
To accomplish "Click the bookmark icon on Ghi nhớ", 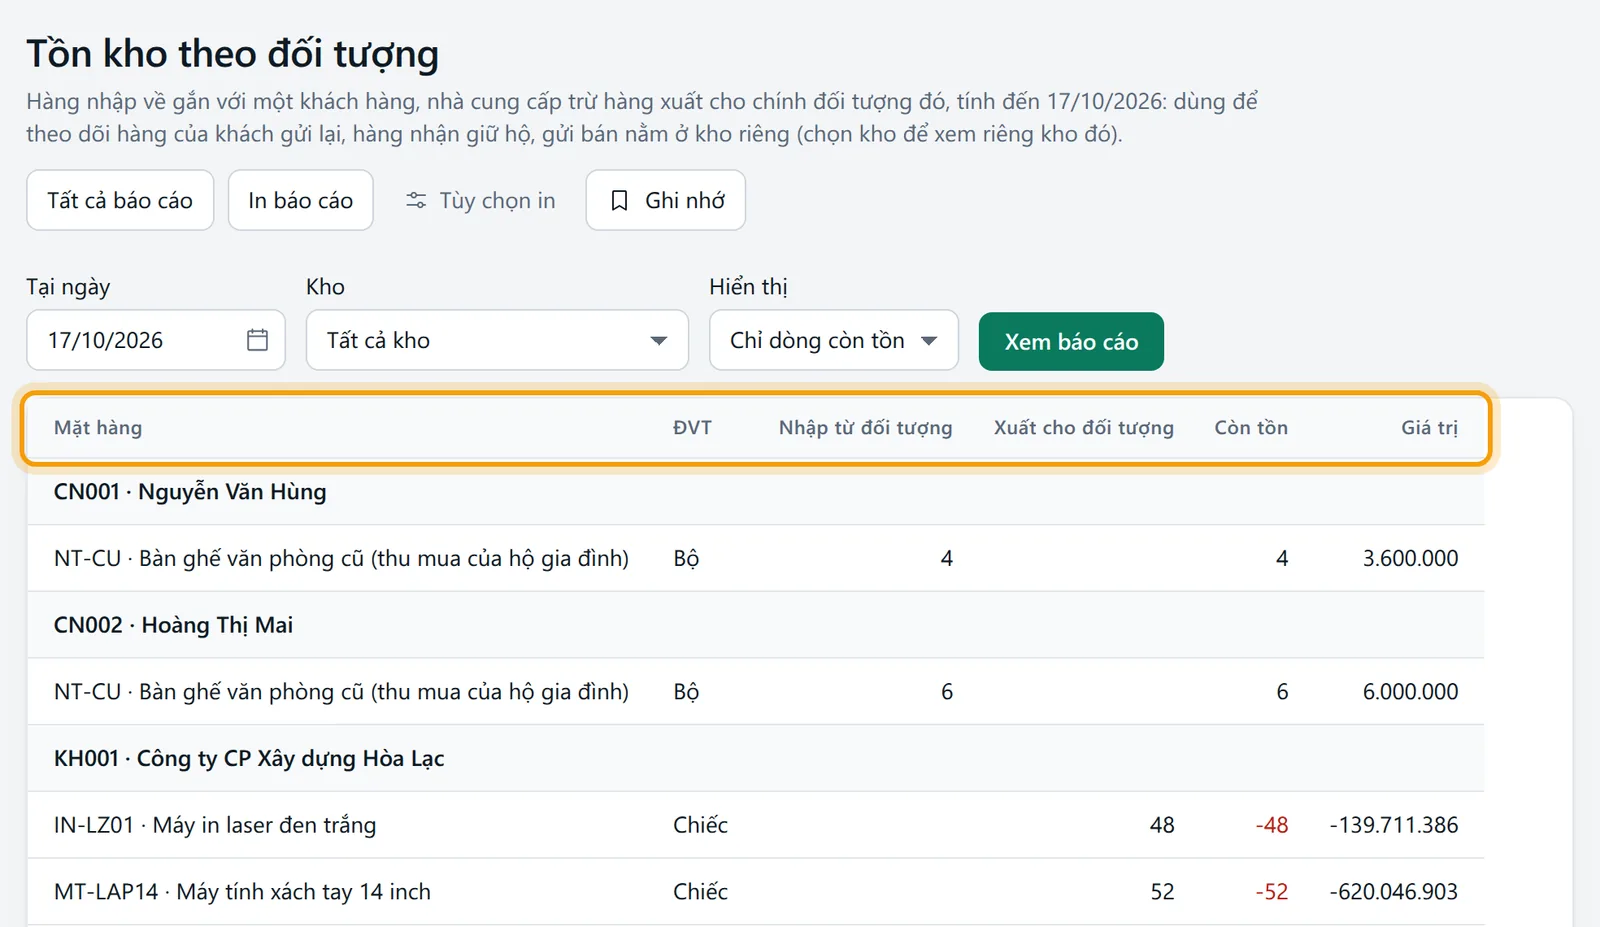I will coord(619,201).
